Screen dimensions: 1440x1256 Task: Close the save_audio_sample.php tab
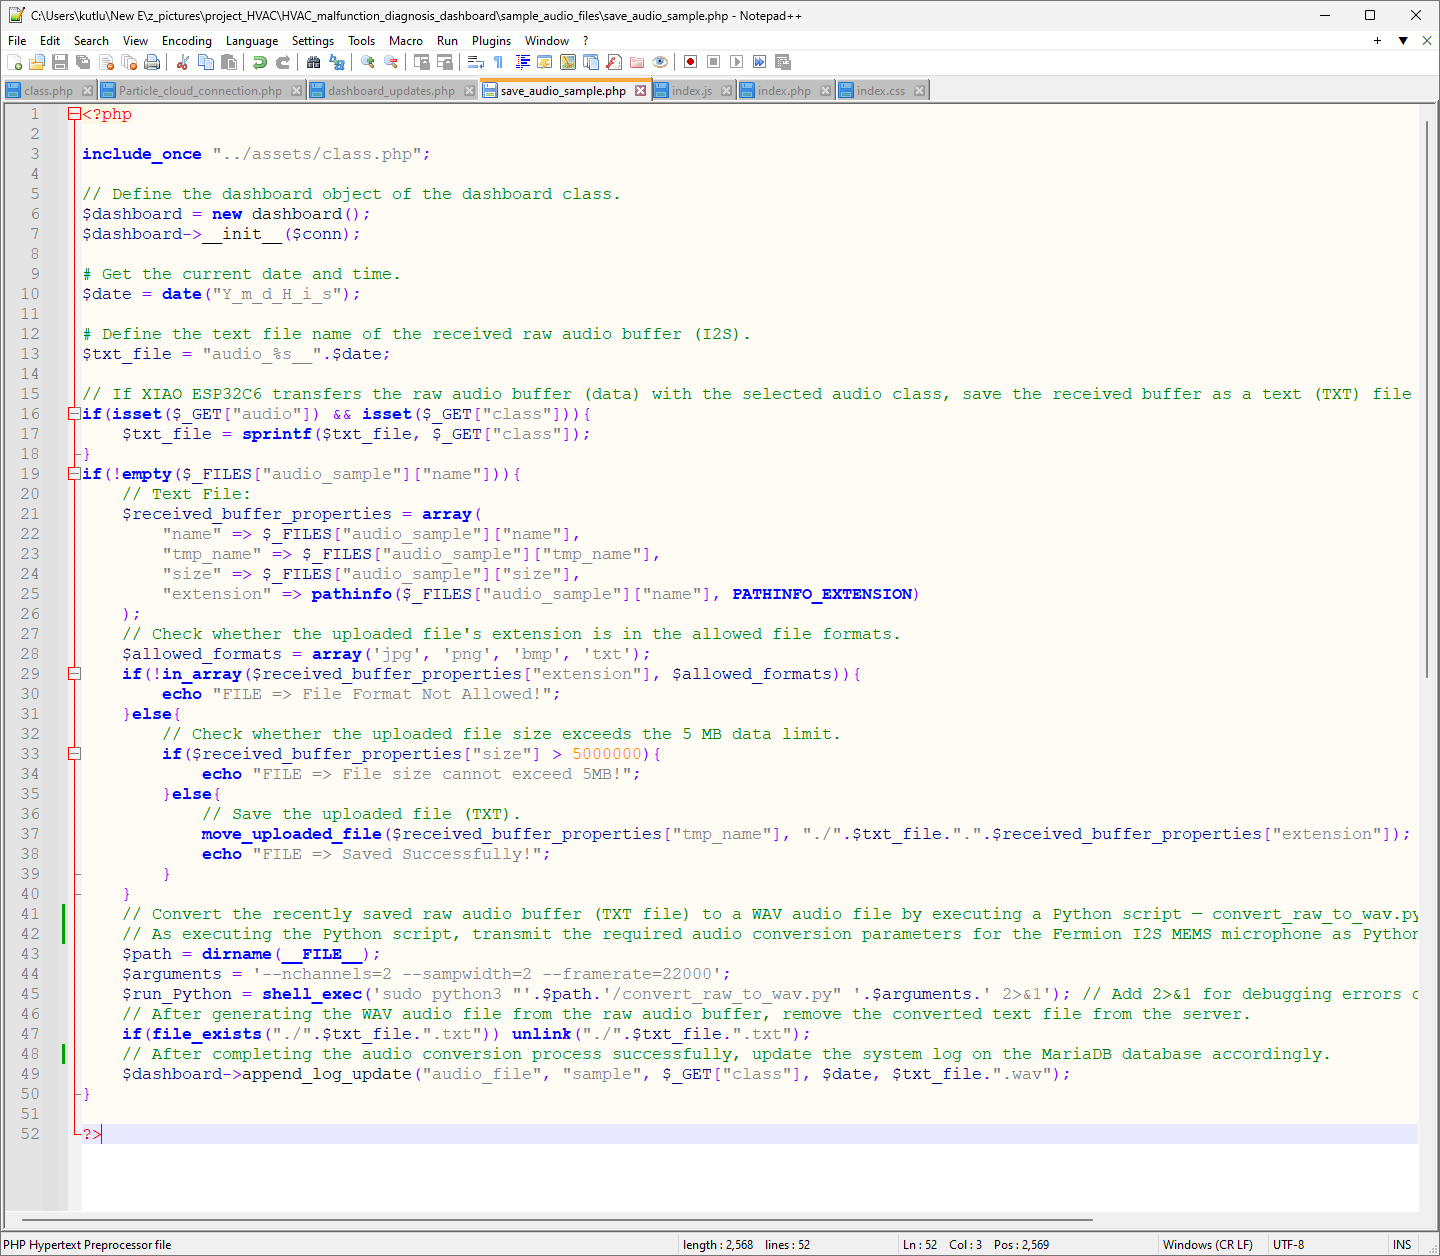tap(641, 90)
